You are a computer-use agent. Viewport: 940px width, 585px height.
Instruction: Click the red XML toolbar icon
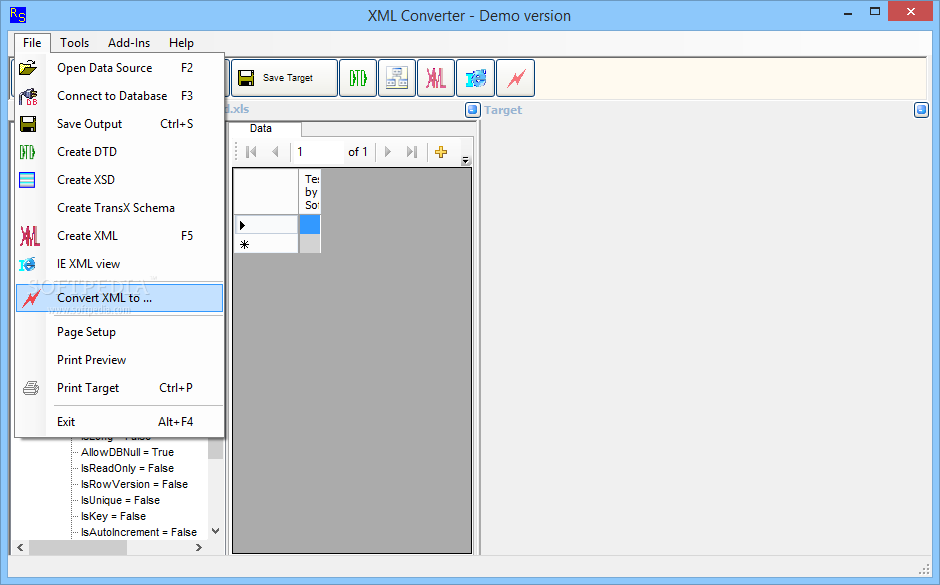(x=436, y=78)
